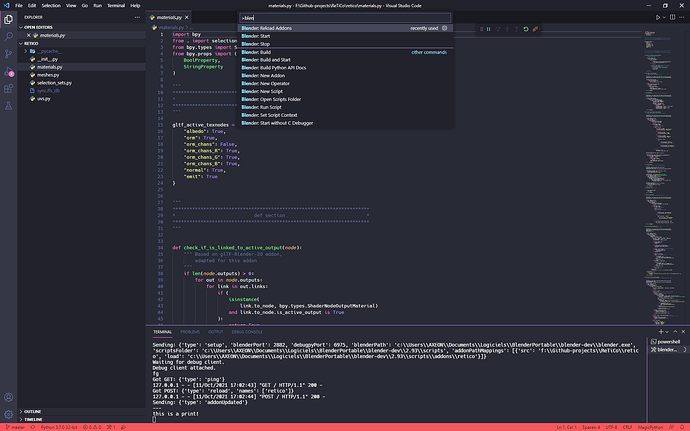Expand the __pycache__ folder
The height and width of the screenshot is (431, 690).
[x=82, y=51]
